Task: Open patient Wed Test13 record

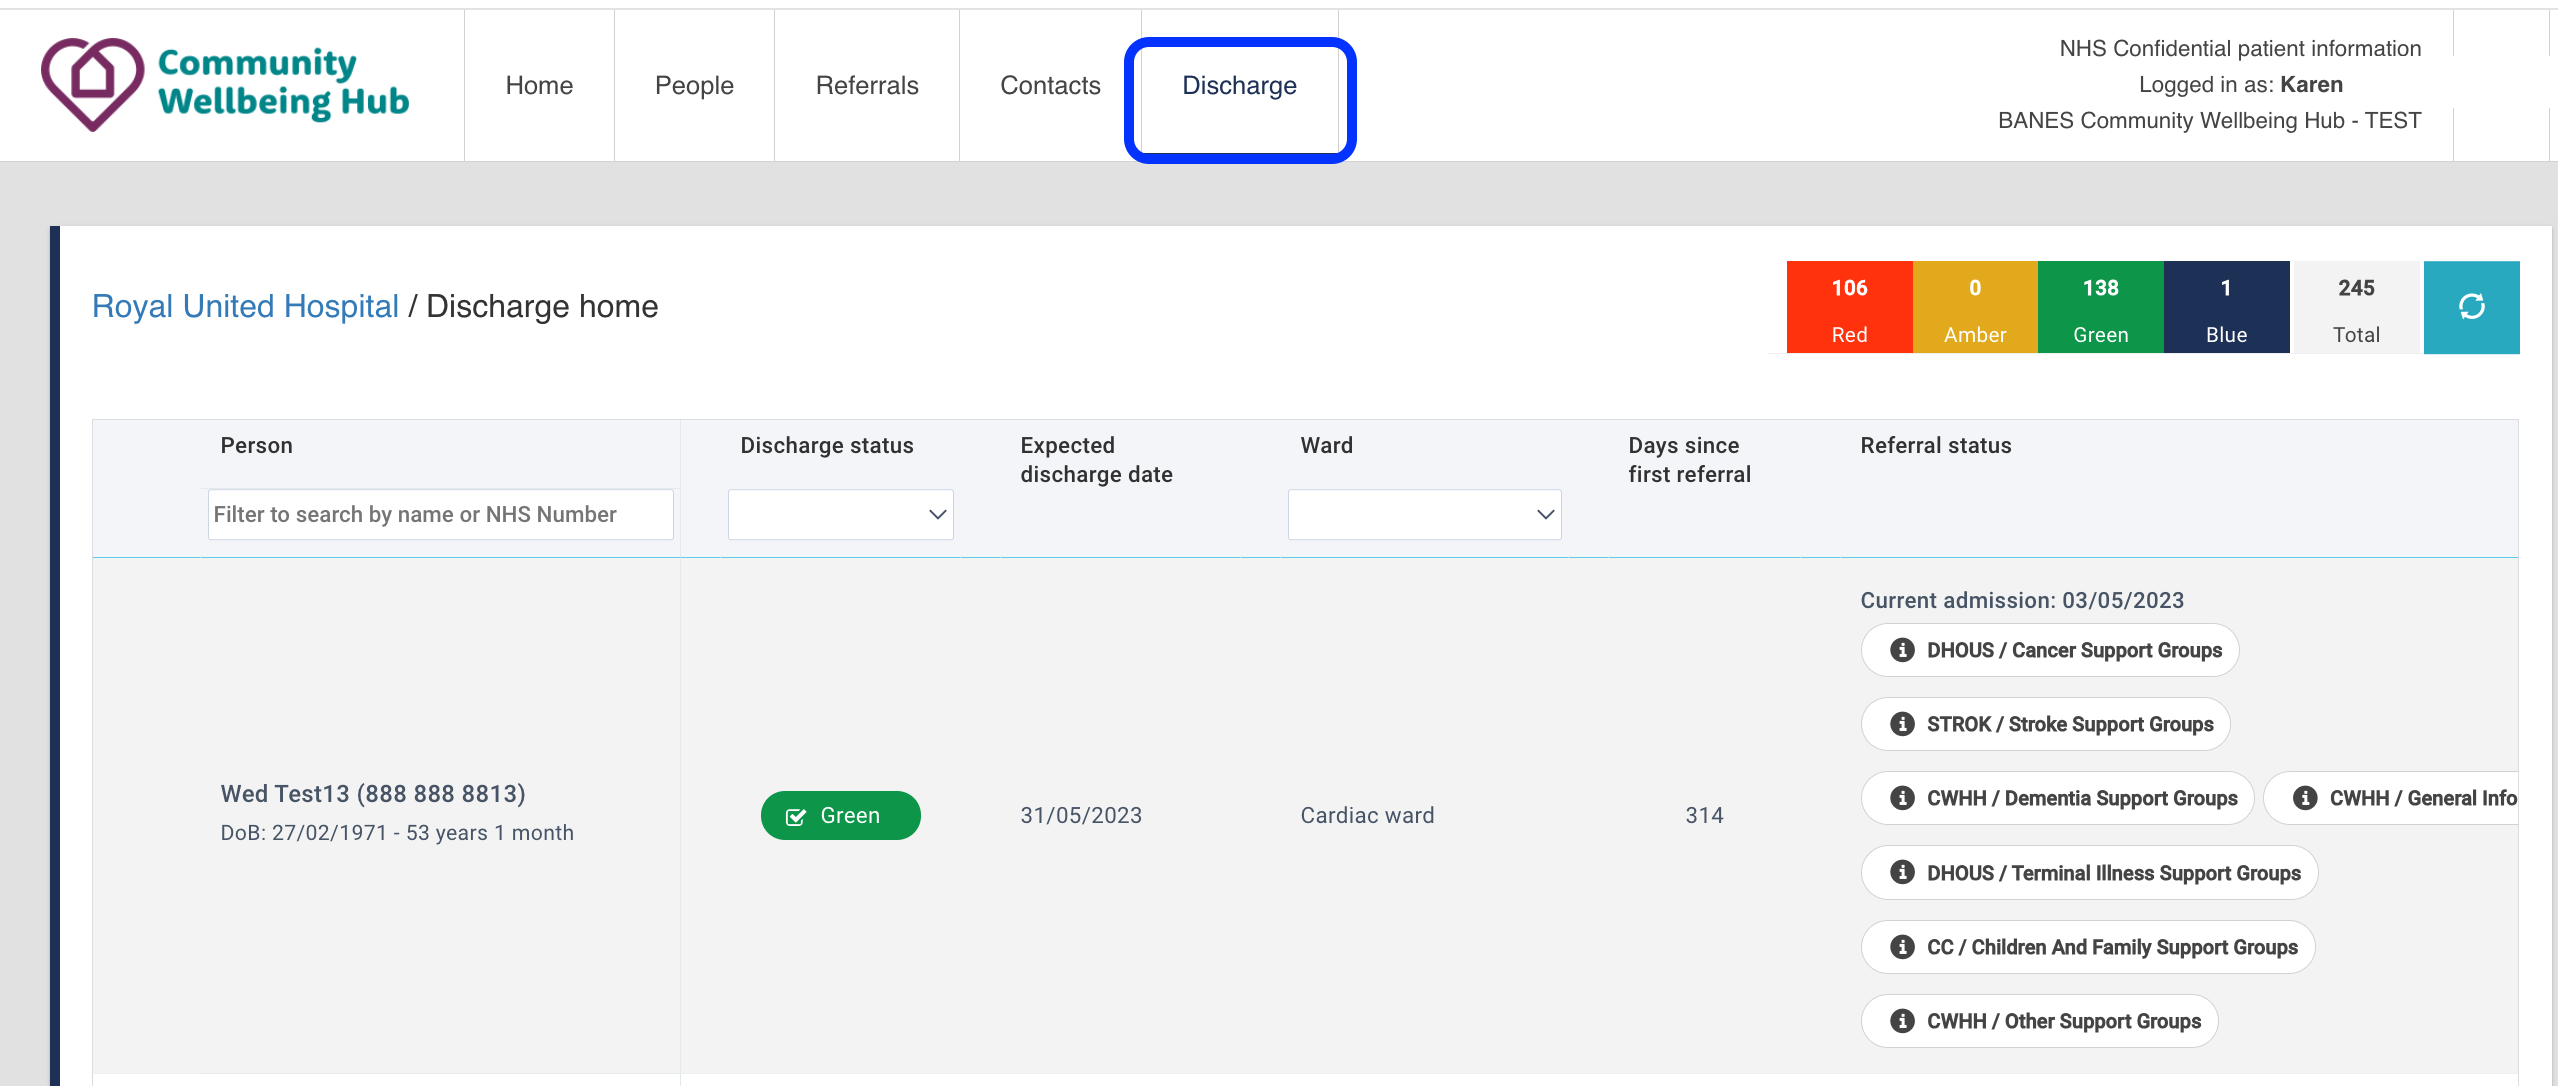Action: coord(372,794)
